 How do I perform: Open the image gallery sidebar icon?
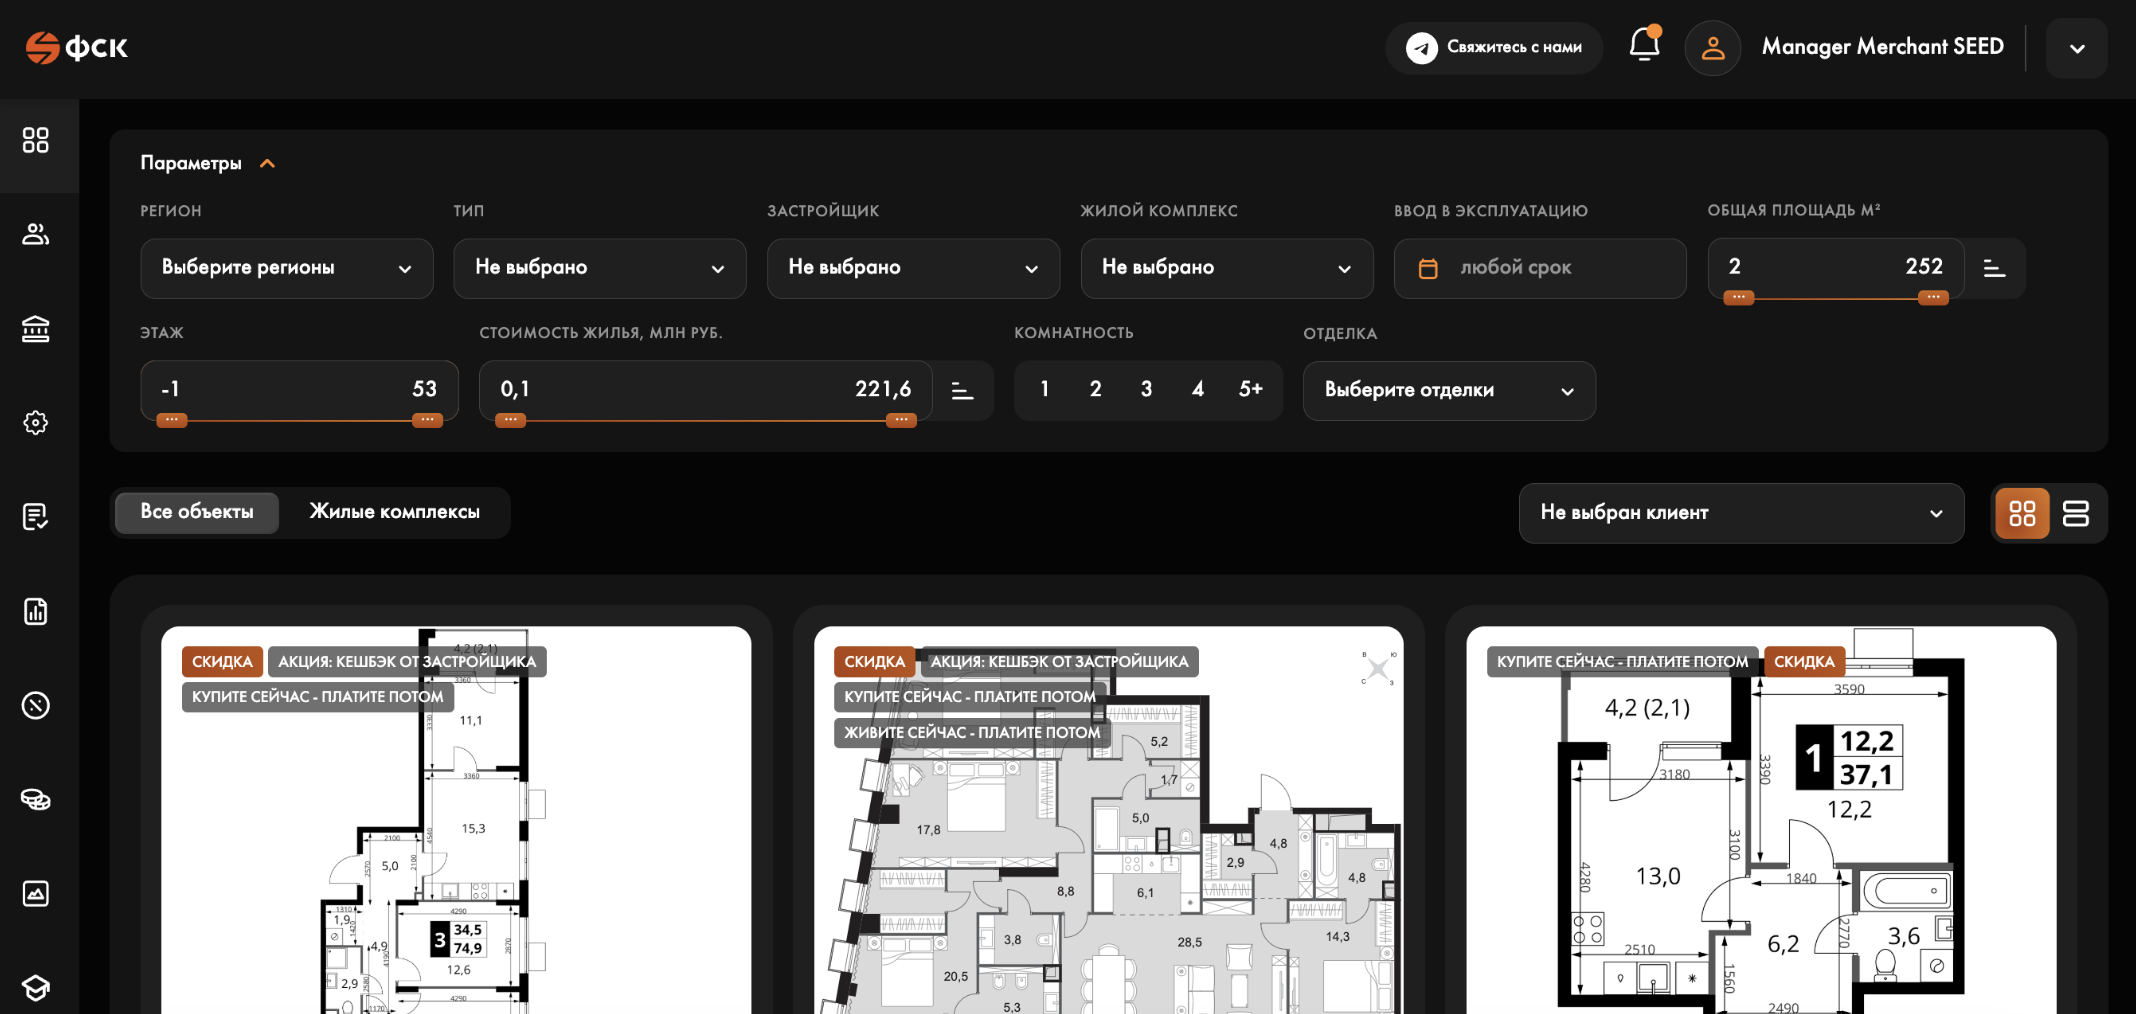coord(36,893)
